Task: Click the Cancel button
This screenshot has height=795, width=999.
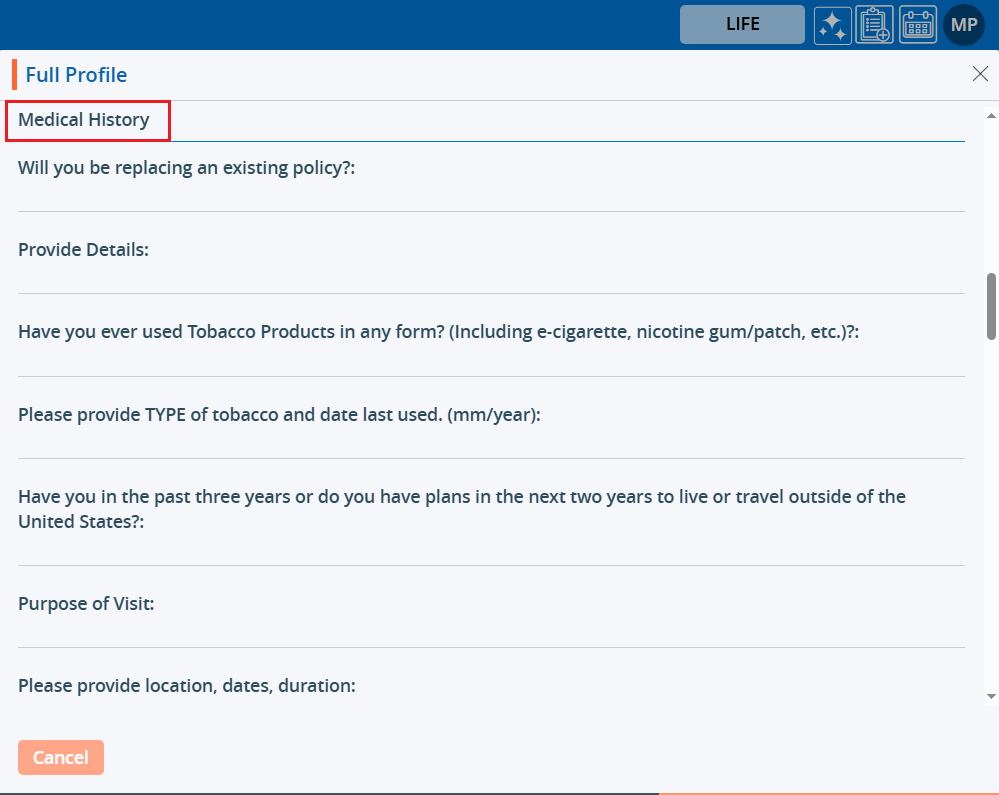Action: point(61,757)
